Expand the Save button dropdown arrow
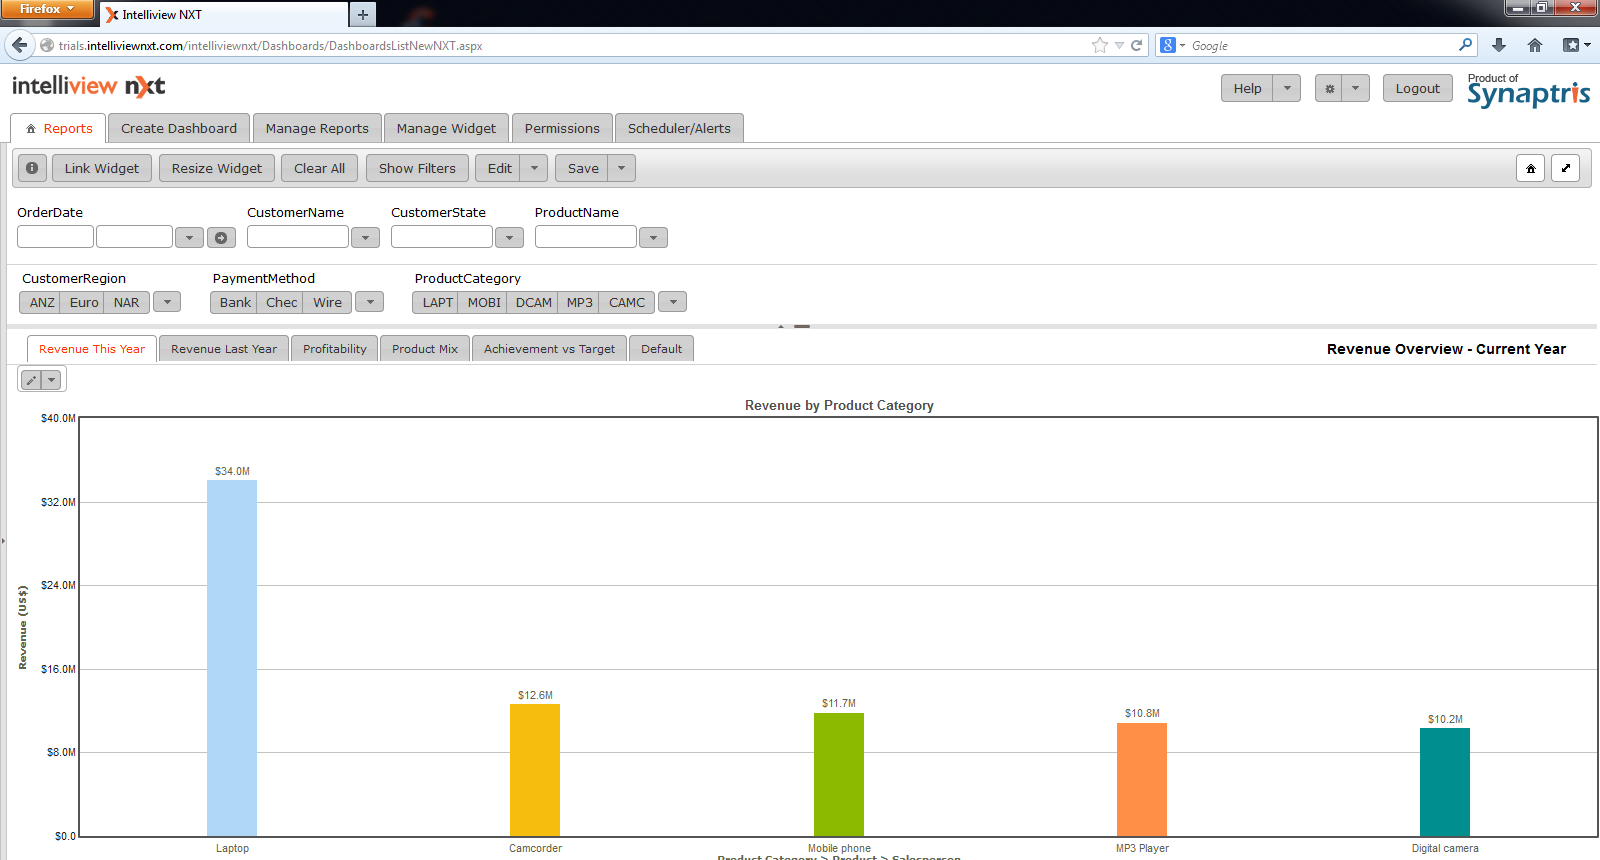 (621, 168)
